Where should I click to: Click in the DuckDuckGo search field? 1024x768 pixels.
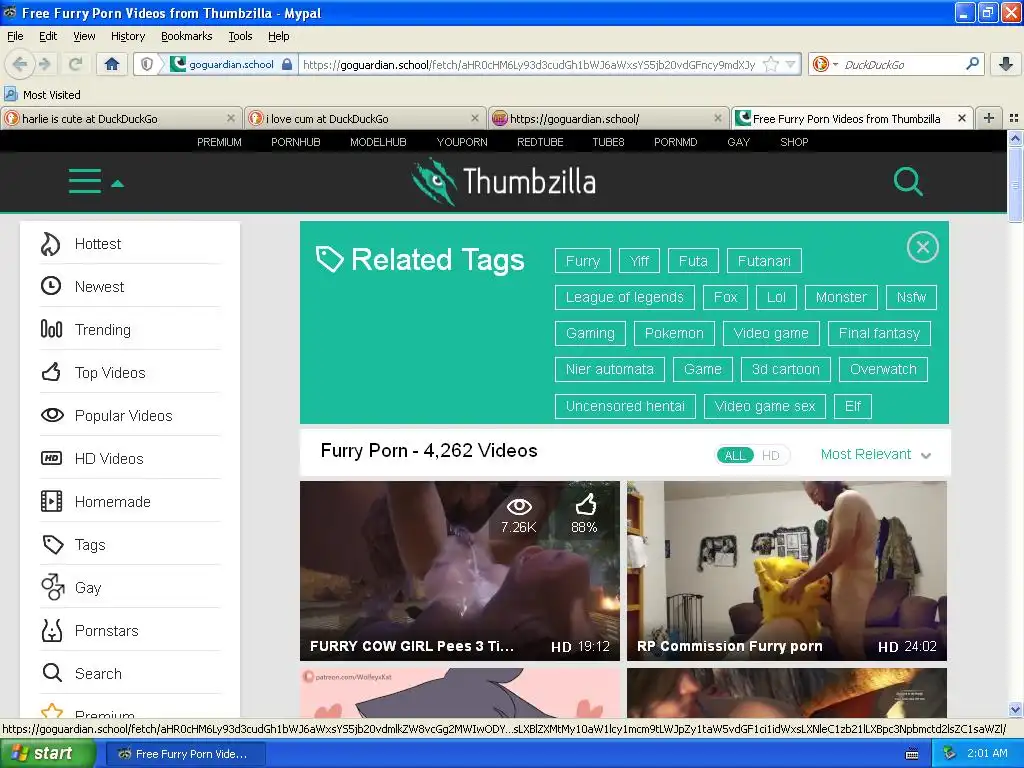coord(901,64)
